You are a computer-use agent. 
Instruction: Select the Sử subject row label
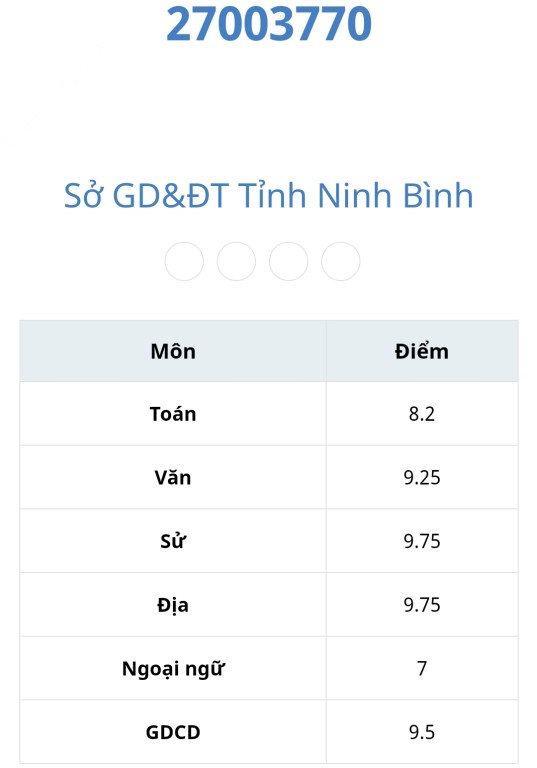[173, 541]
